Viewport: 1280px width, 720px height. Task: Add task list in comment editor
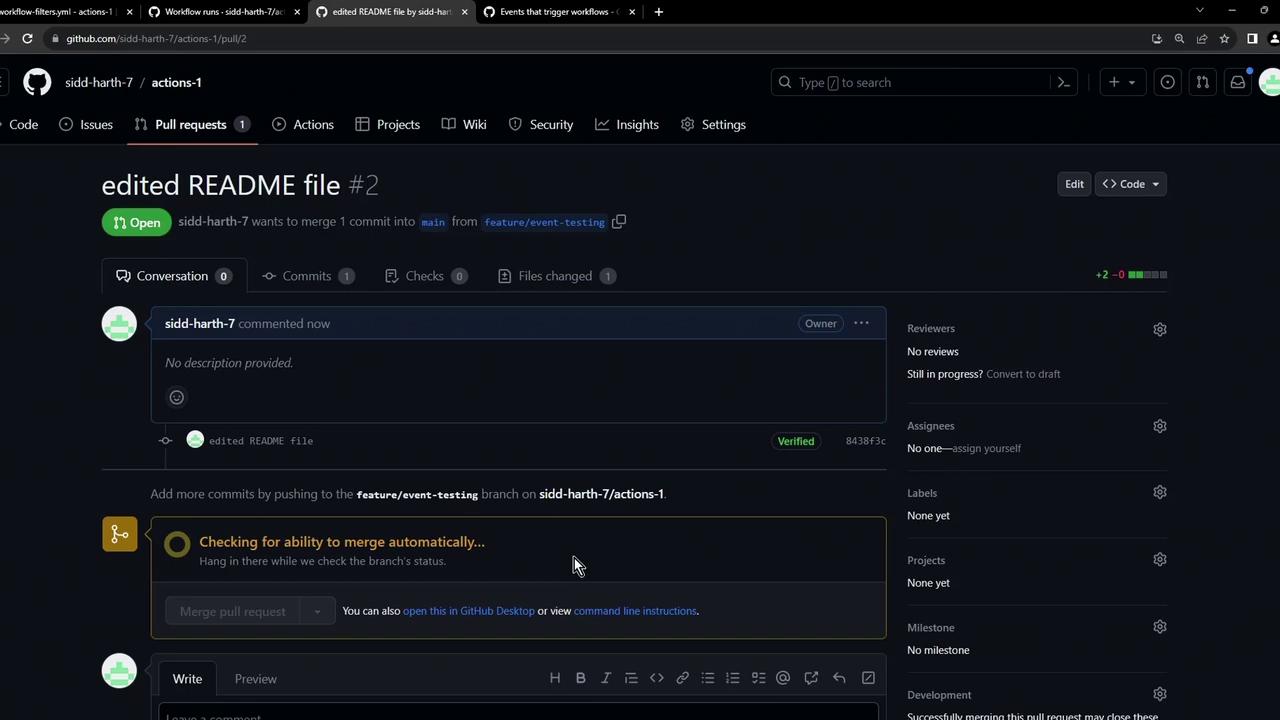(758, 678)
